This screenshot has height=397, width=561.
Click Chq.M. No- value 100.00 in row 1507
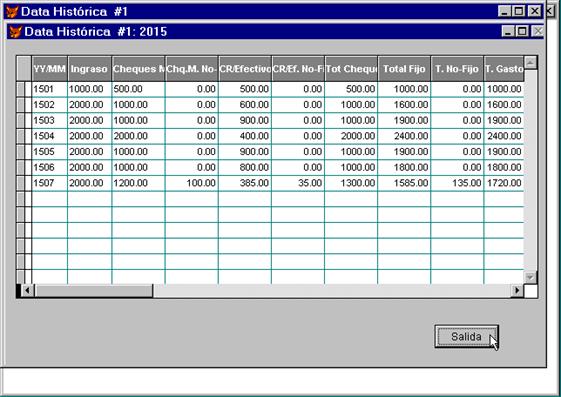191,183
